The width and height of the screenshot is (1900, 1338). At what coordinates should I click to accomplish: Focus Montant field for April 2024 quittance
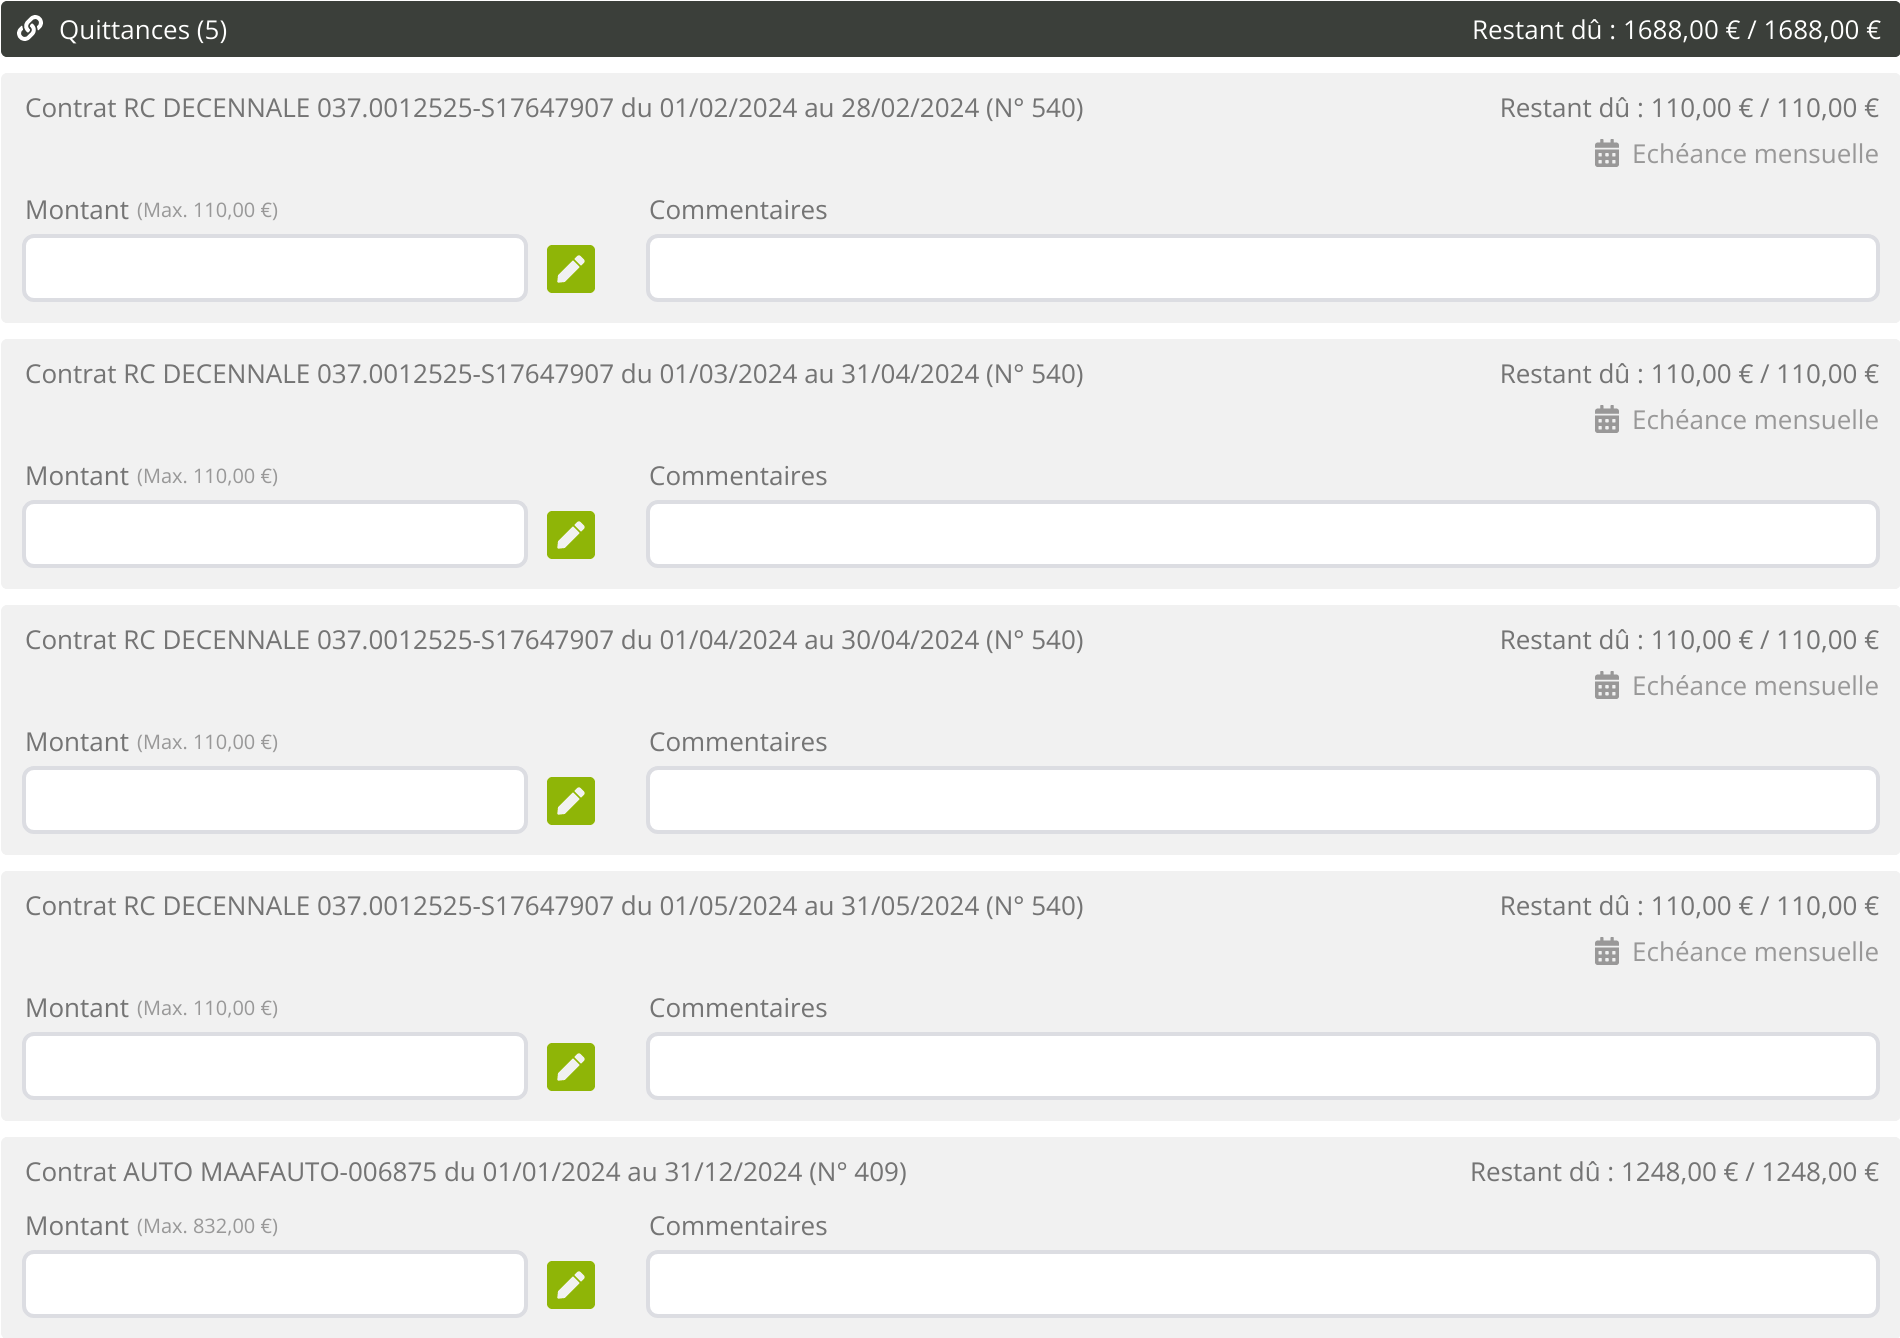[x=275, y=800]
